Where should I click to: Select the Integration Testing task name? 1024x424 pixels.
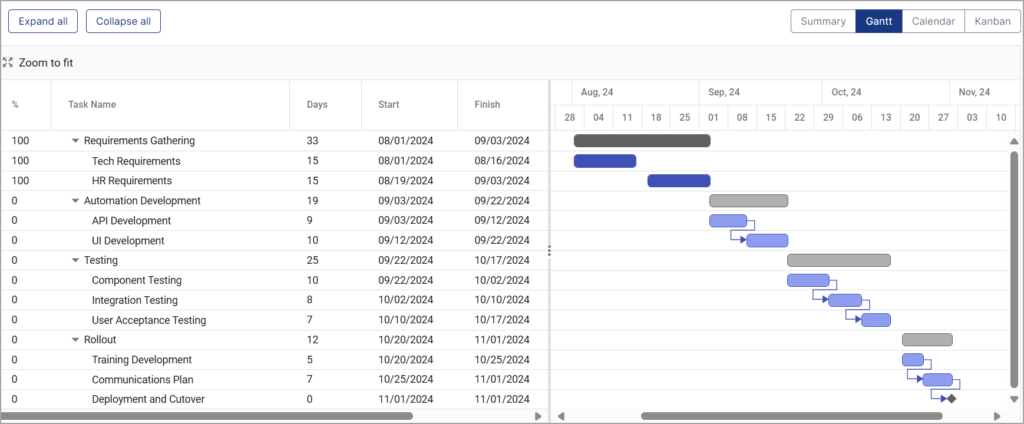(x=135, y=301)
